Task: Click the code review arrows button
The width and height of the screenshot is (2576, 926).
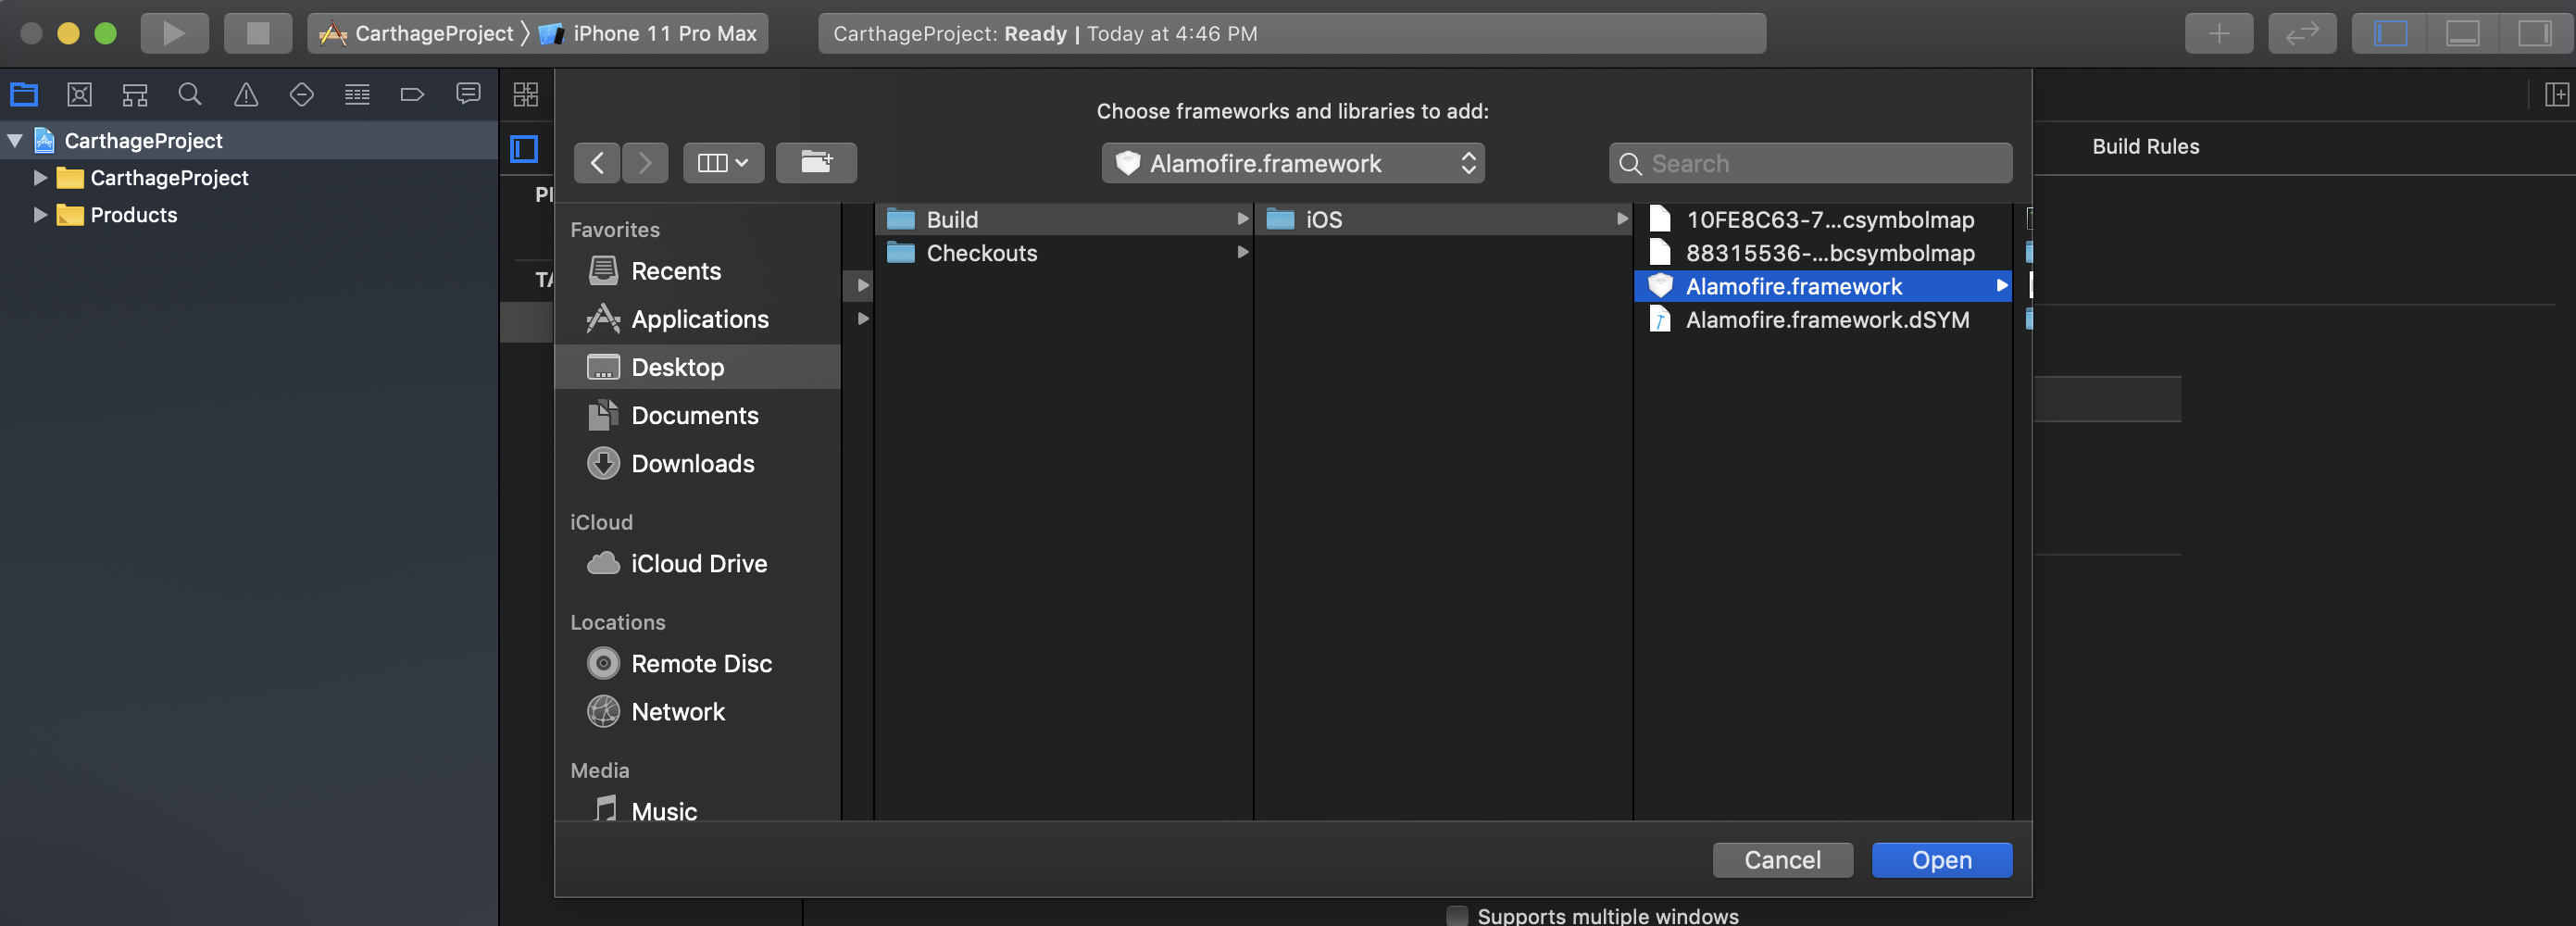Action: point(2302,33)
